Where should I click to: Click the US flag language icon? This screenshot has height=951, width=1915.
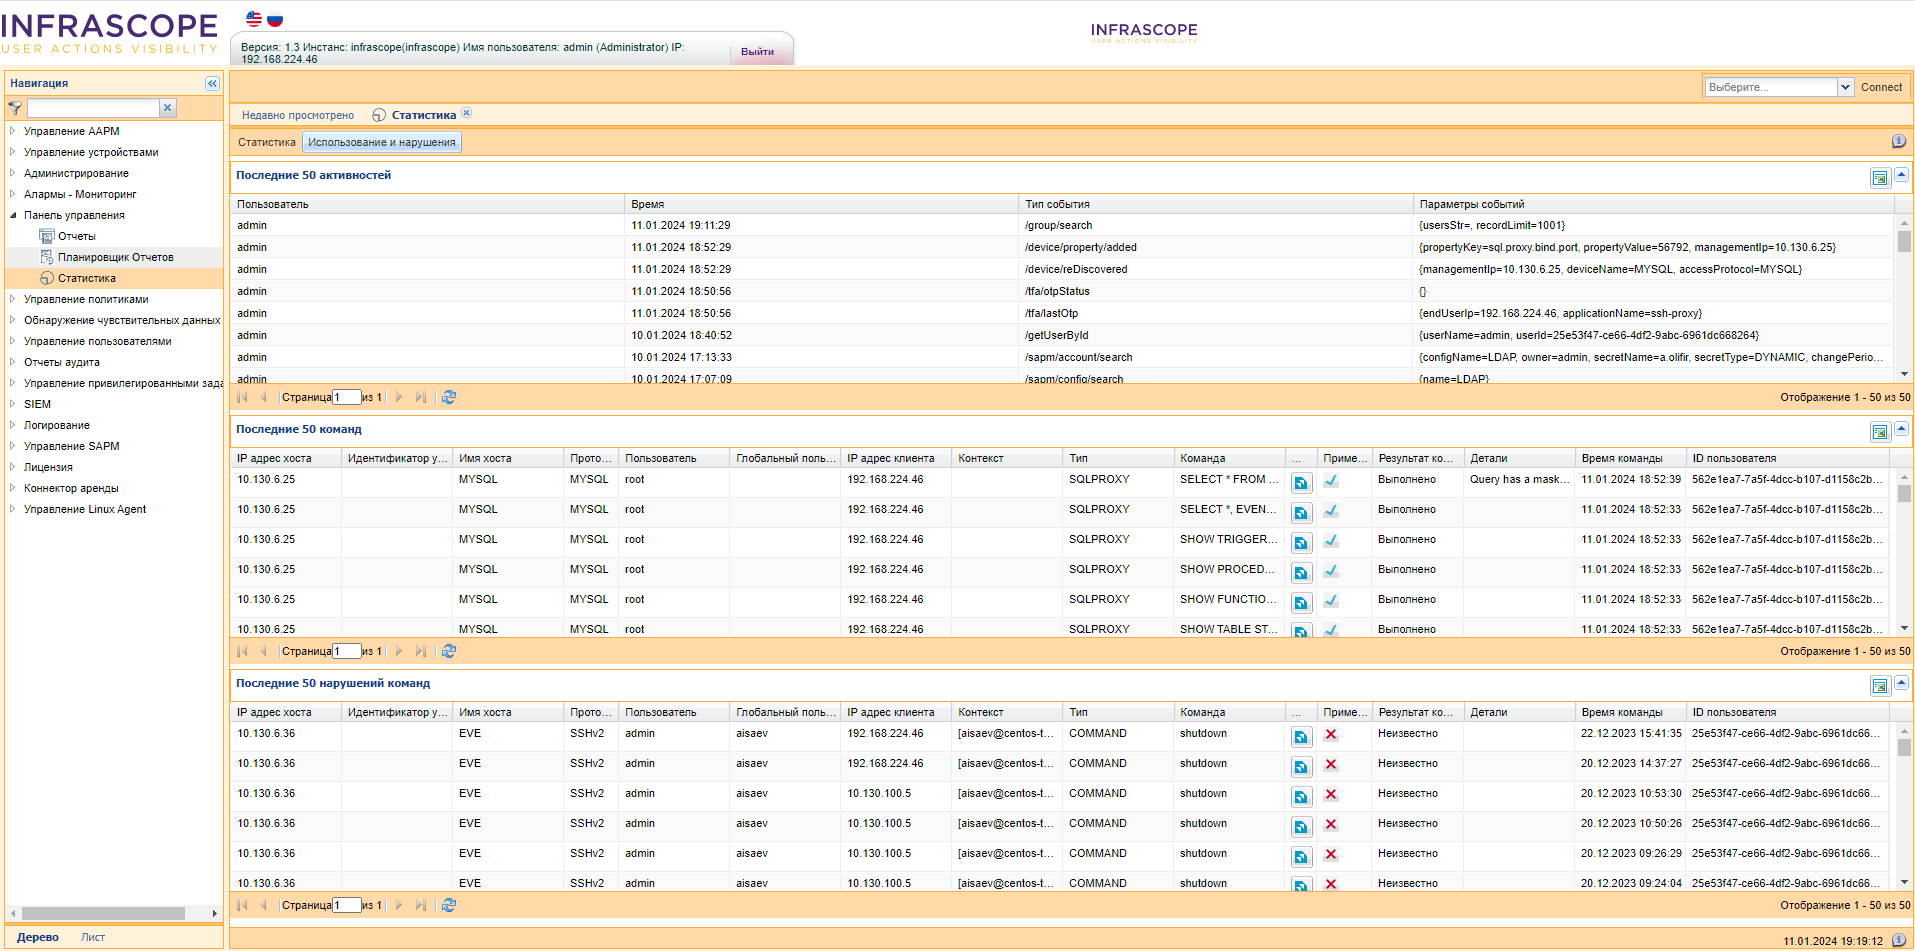pos(254,19)
